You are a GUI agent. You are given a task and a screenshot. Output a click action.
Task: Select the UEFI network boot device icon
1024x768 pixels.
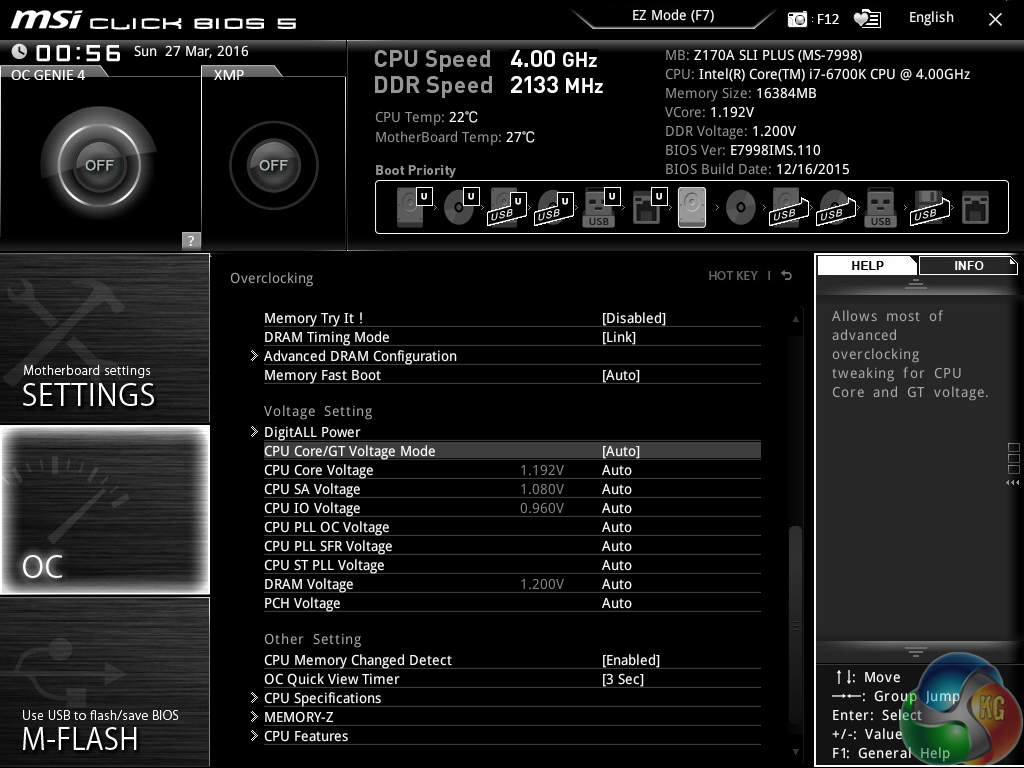649,207
